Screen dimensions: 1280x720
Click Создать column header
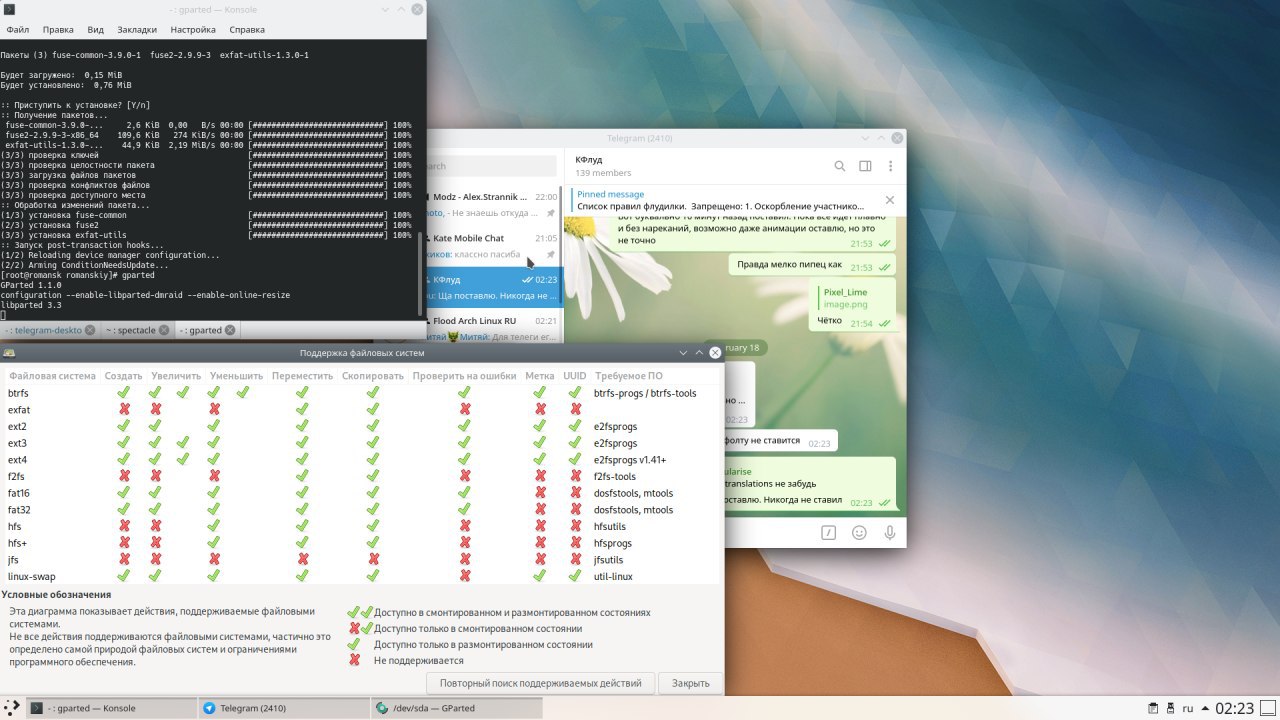click(x=124, y=376)
